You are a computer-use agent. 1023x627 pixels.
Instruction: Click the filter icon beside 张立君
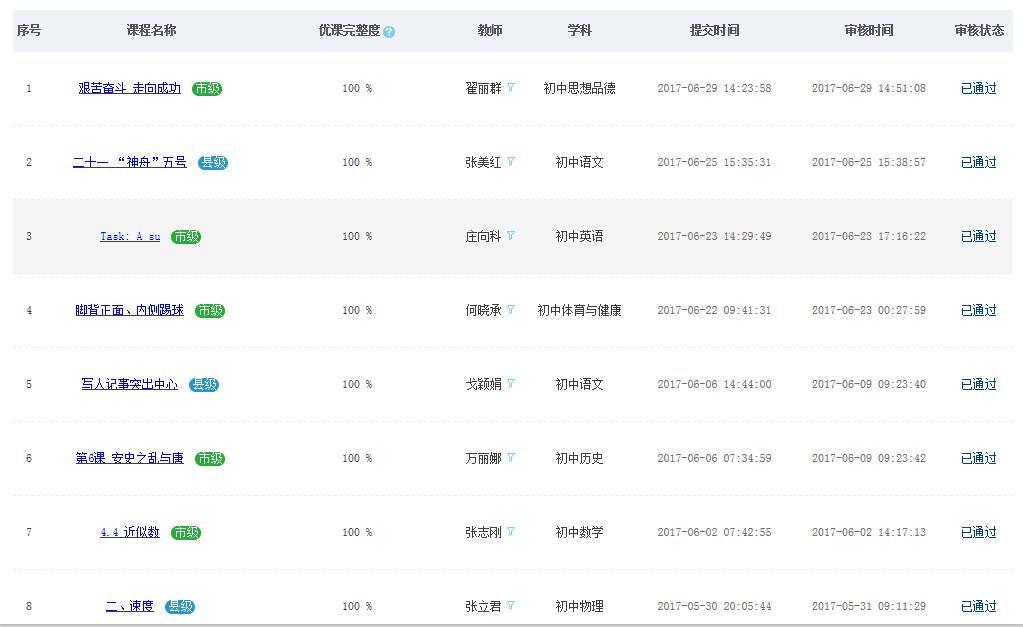pos(511,606)
